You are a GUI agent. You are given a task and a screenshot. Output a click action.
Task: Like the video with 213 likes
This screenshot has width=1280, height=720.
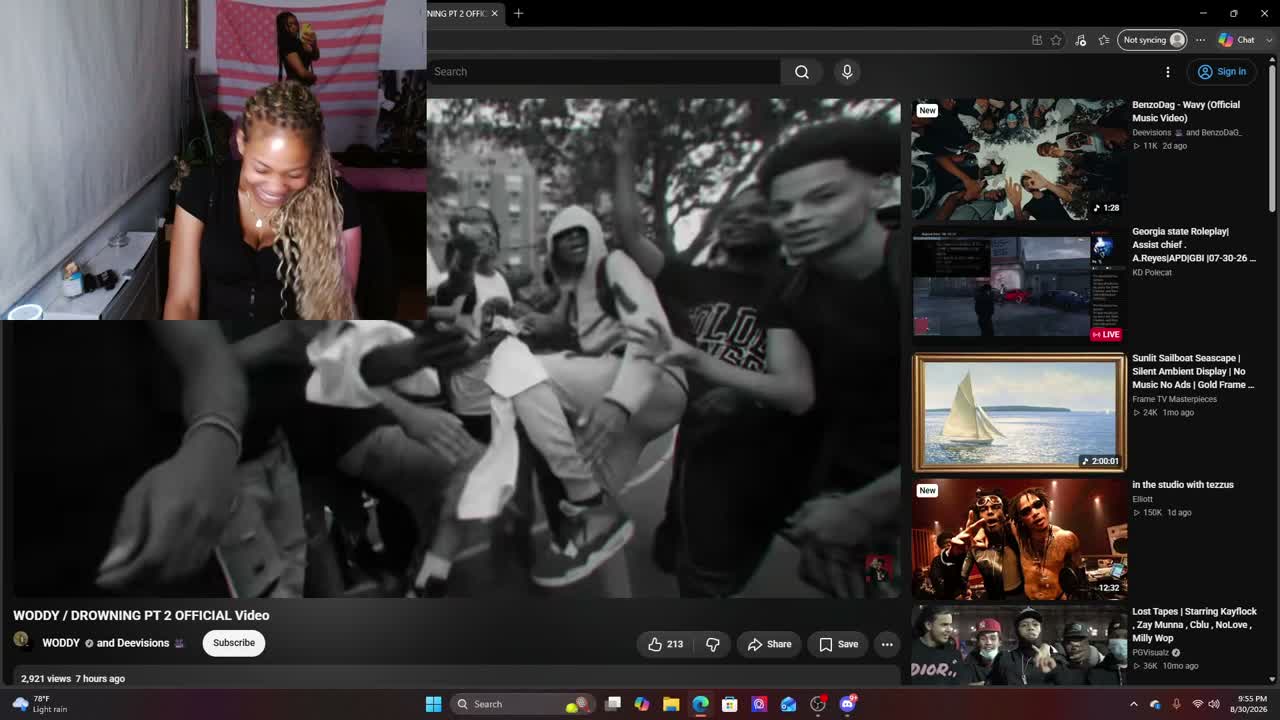click(666, 644)
